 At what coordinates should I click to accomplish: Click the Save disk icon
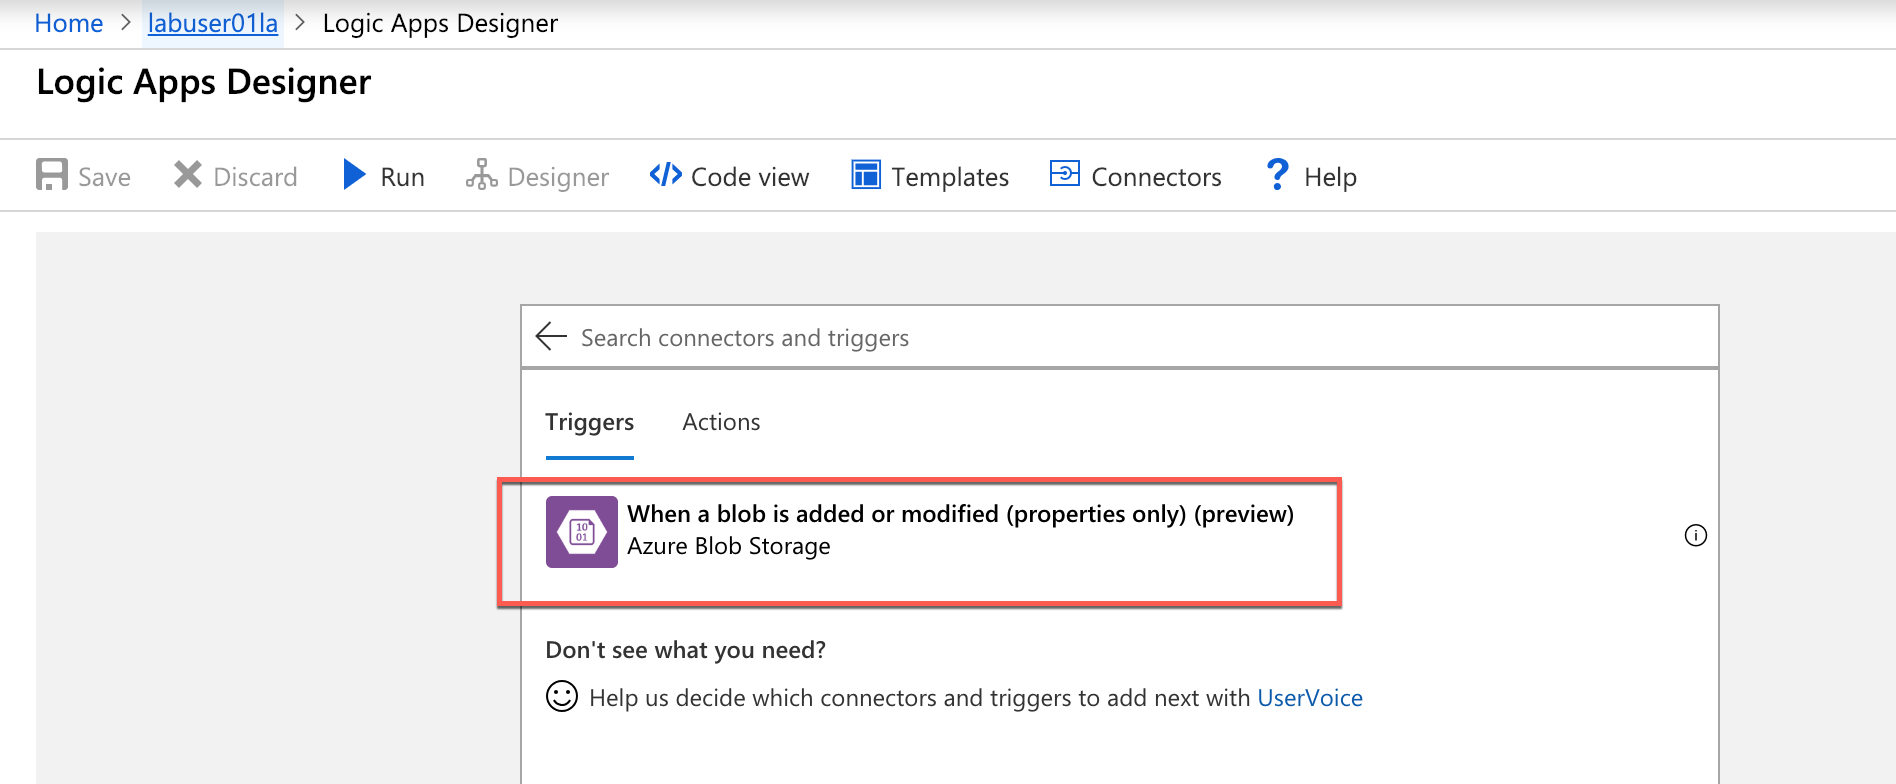click(52, 174)
